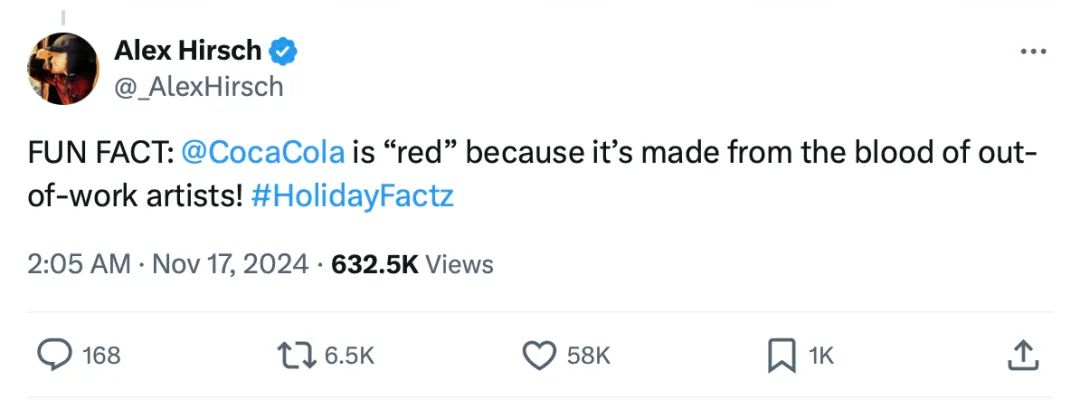This screenshot has height=418, width=1080.
Task: Click the 168 replies count
Action: tap(101, 355)
